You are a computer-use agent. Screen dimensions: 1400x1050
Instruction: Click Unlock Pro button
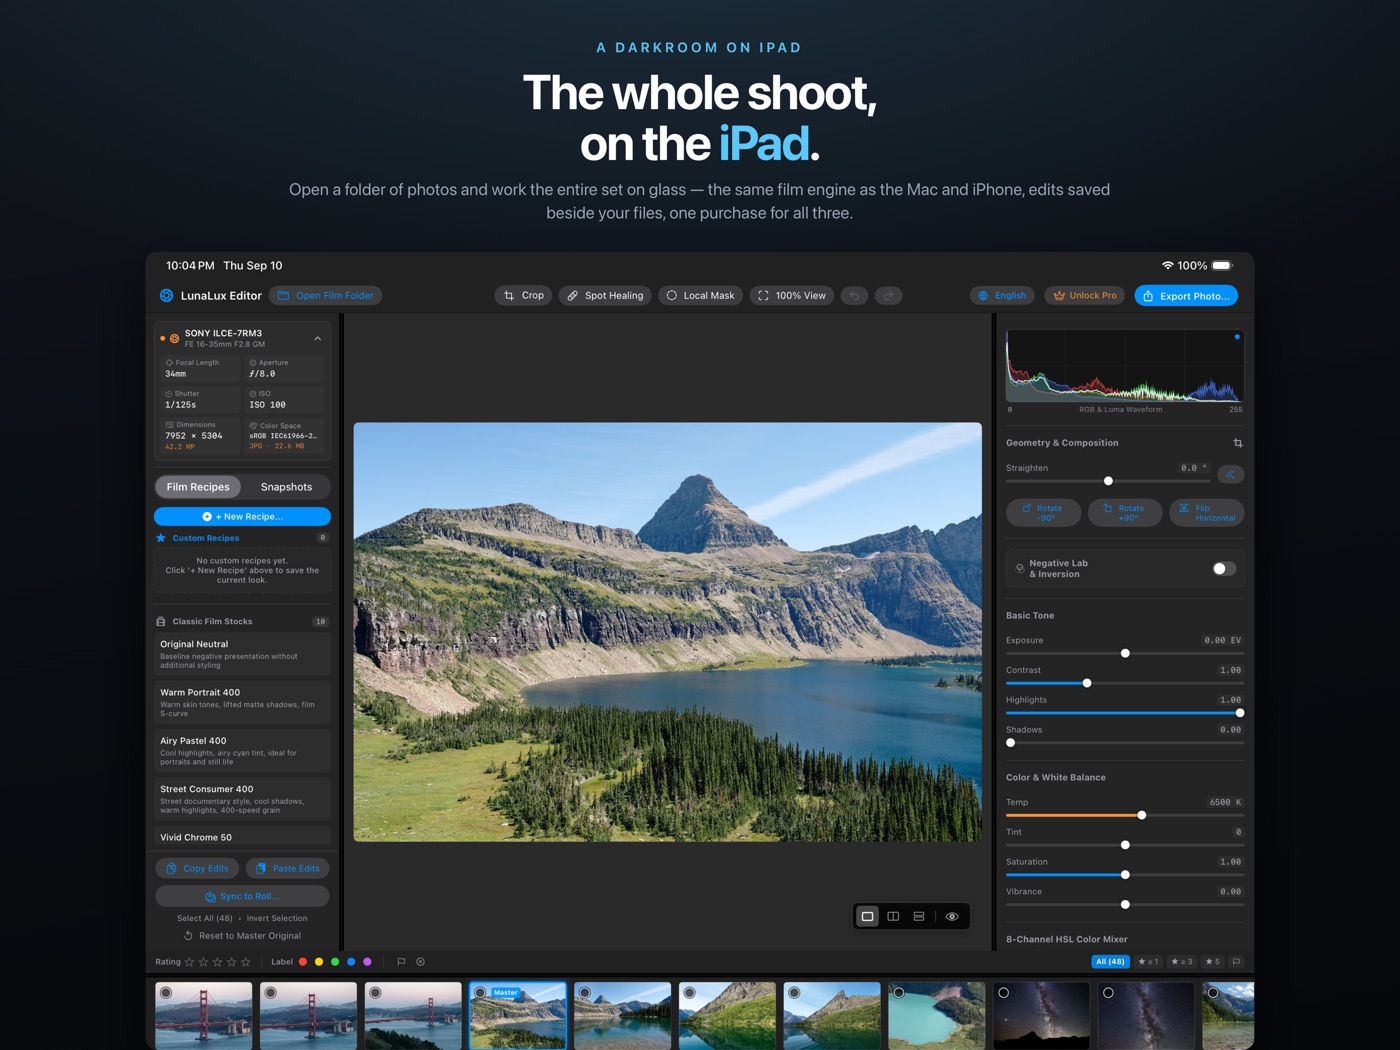[1085, 296]
